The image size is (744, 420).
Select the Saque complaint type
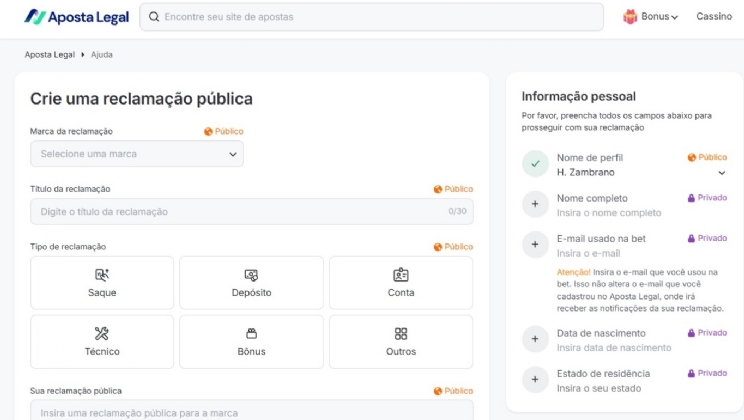point(102,283)
